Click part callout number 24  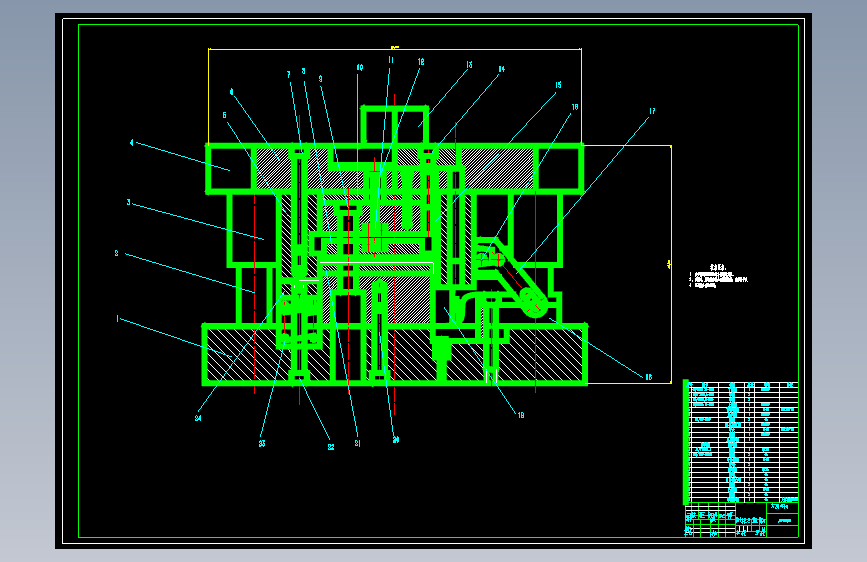[x=198, y=418]
